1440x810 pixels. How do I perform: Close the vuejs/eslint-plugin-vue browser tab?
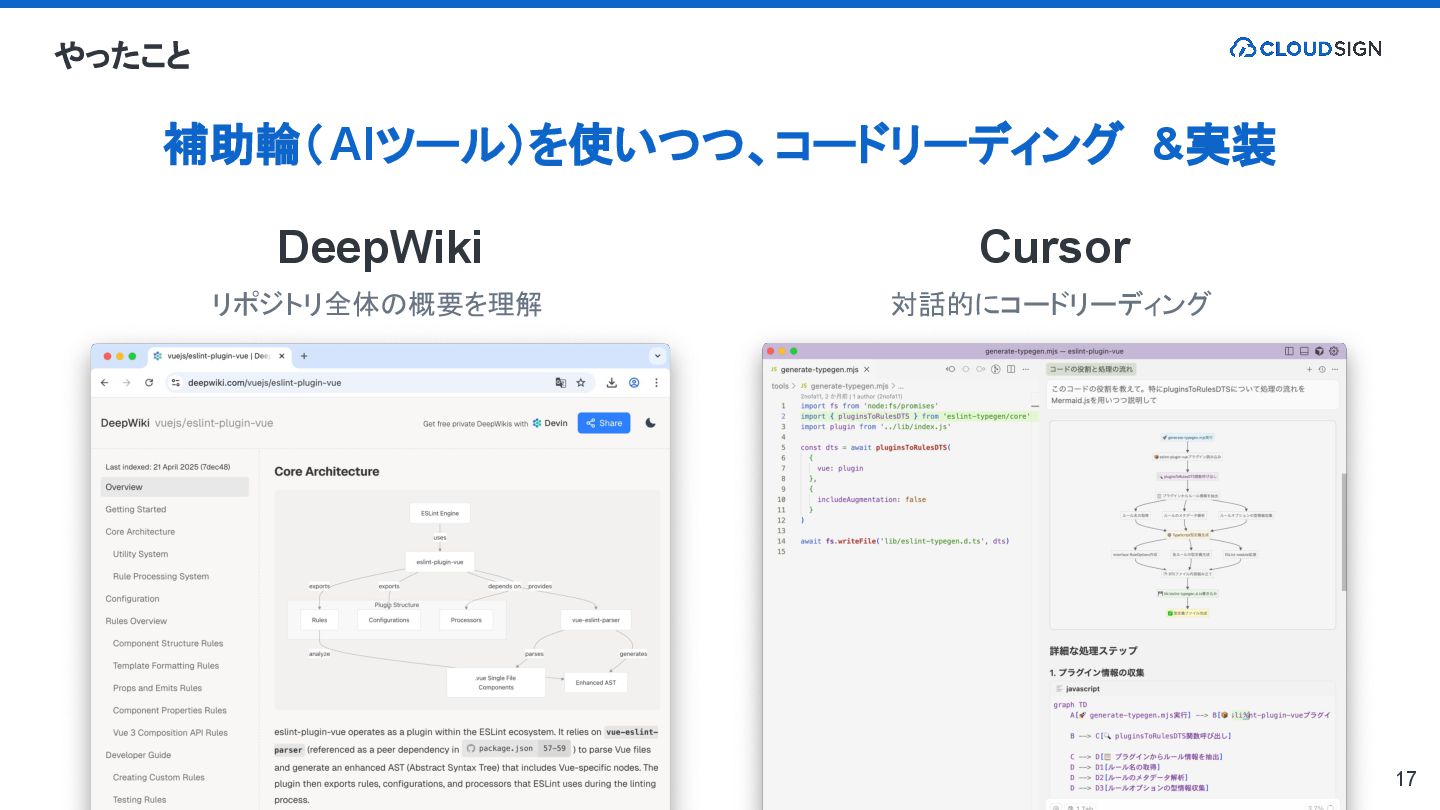[x=282, y=355]
